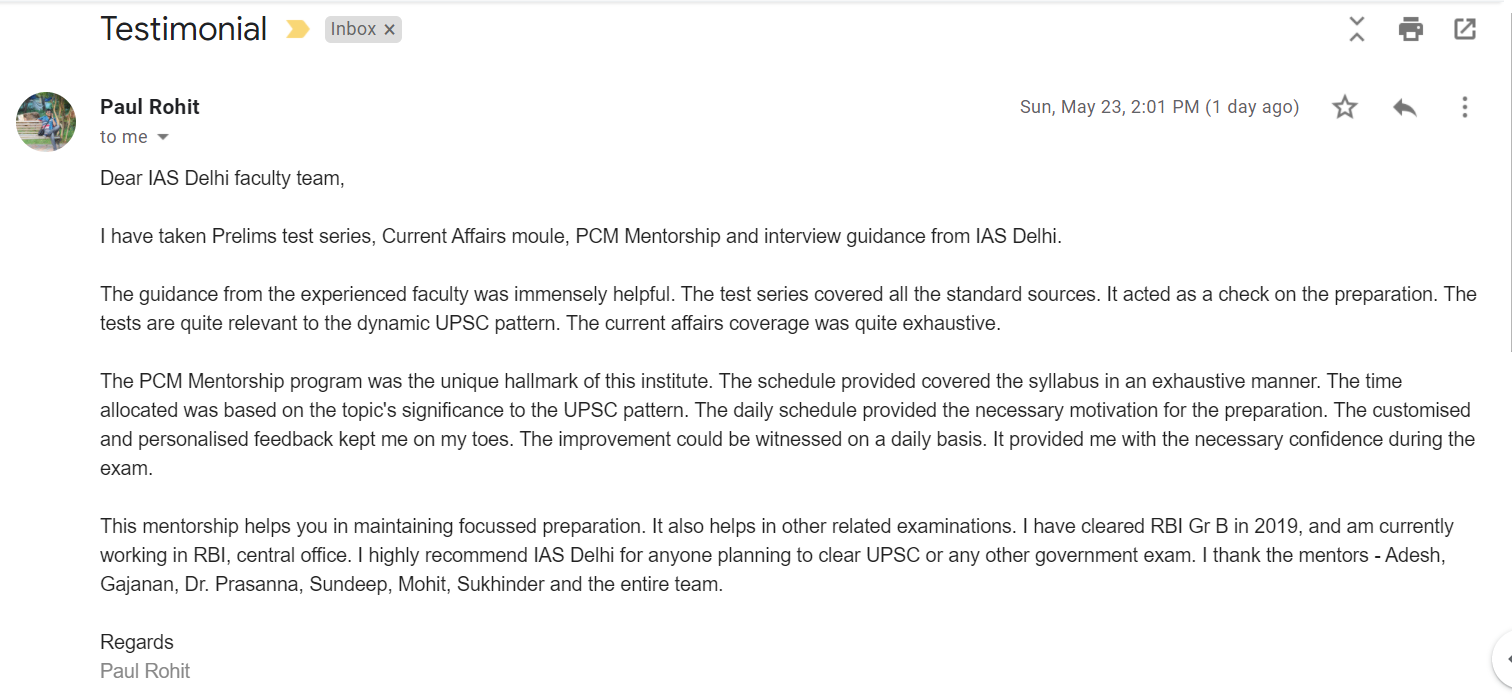Click Paul Rohit's profile picture
This screenshot has width=1512, height=698.
click(46, 122)
